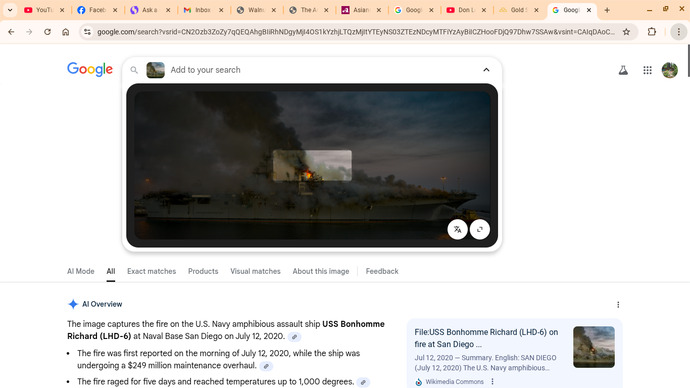Open Search Labs flask icon
Image resolution: width=690 pixels, height=388 pixels.
point(623,70)
